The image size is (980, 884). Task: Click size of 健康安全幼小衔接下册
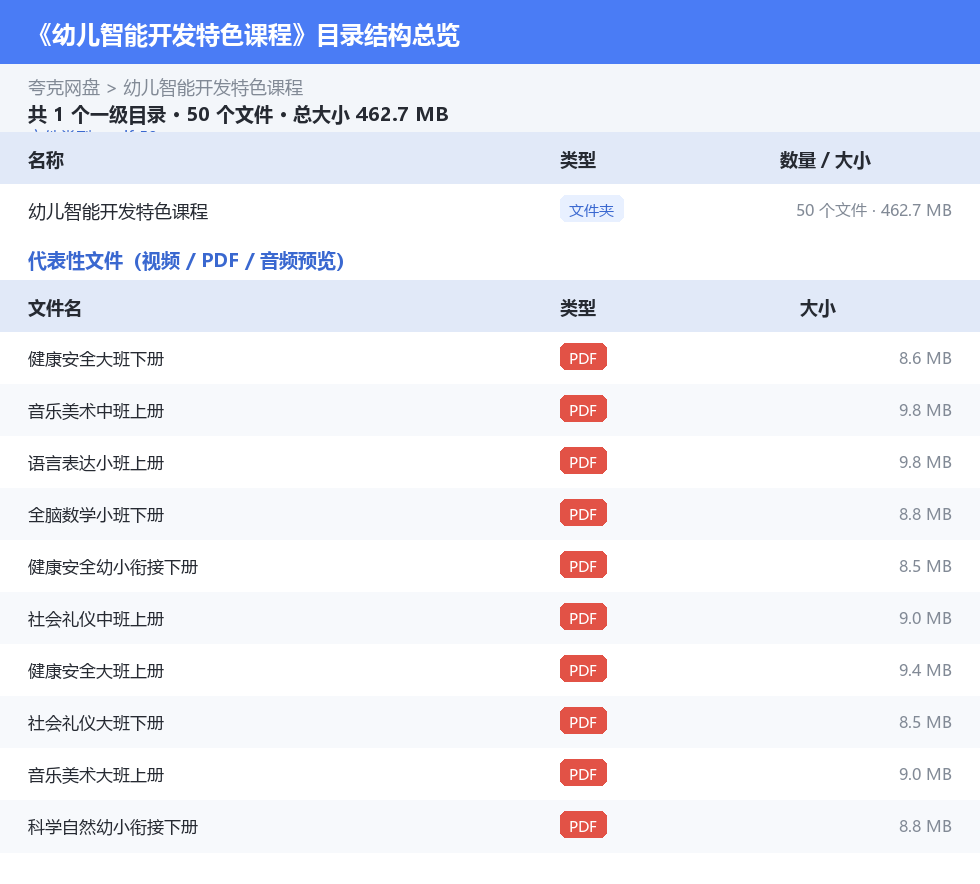point(925,566)
